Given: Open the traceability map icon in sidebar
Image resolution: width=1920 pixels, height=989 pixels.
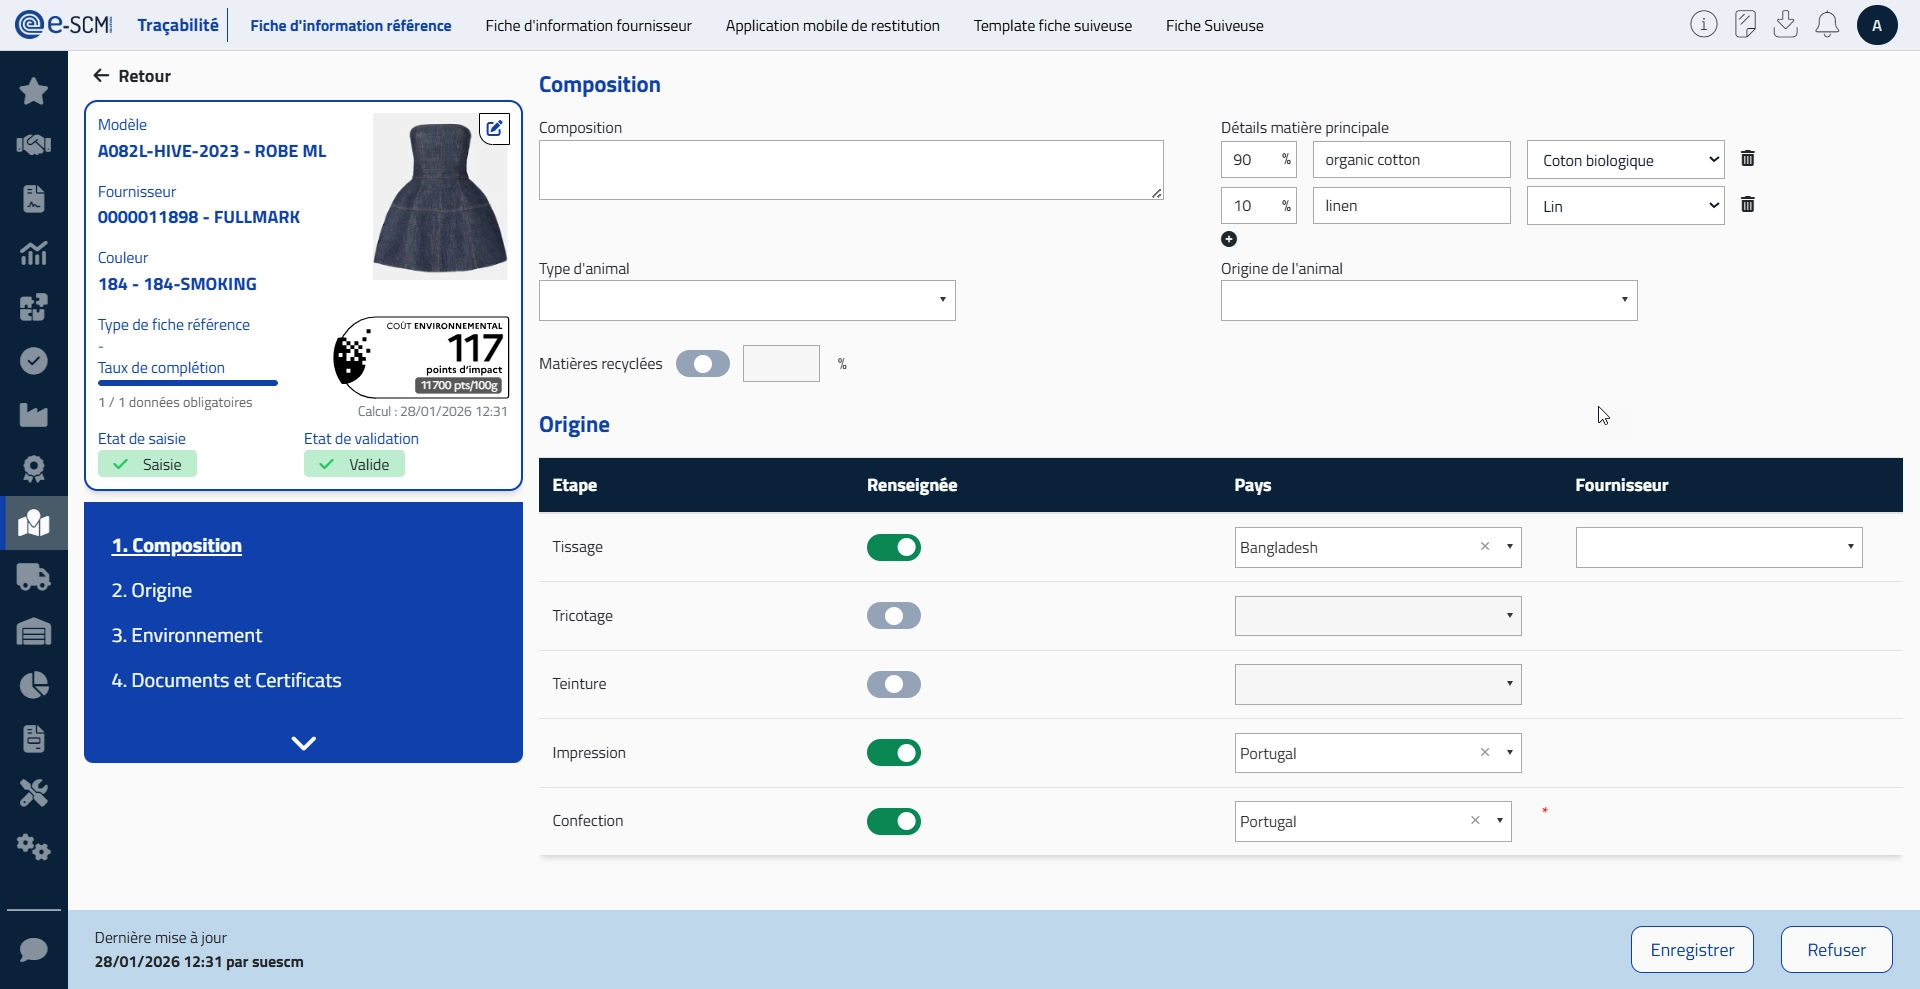Looking at the screenshot, I should coord(34,523).
